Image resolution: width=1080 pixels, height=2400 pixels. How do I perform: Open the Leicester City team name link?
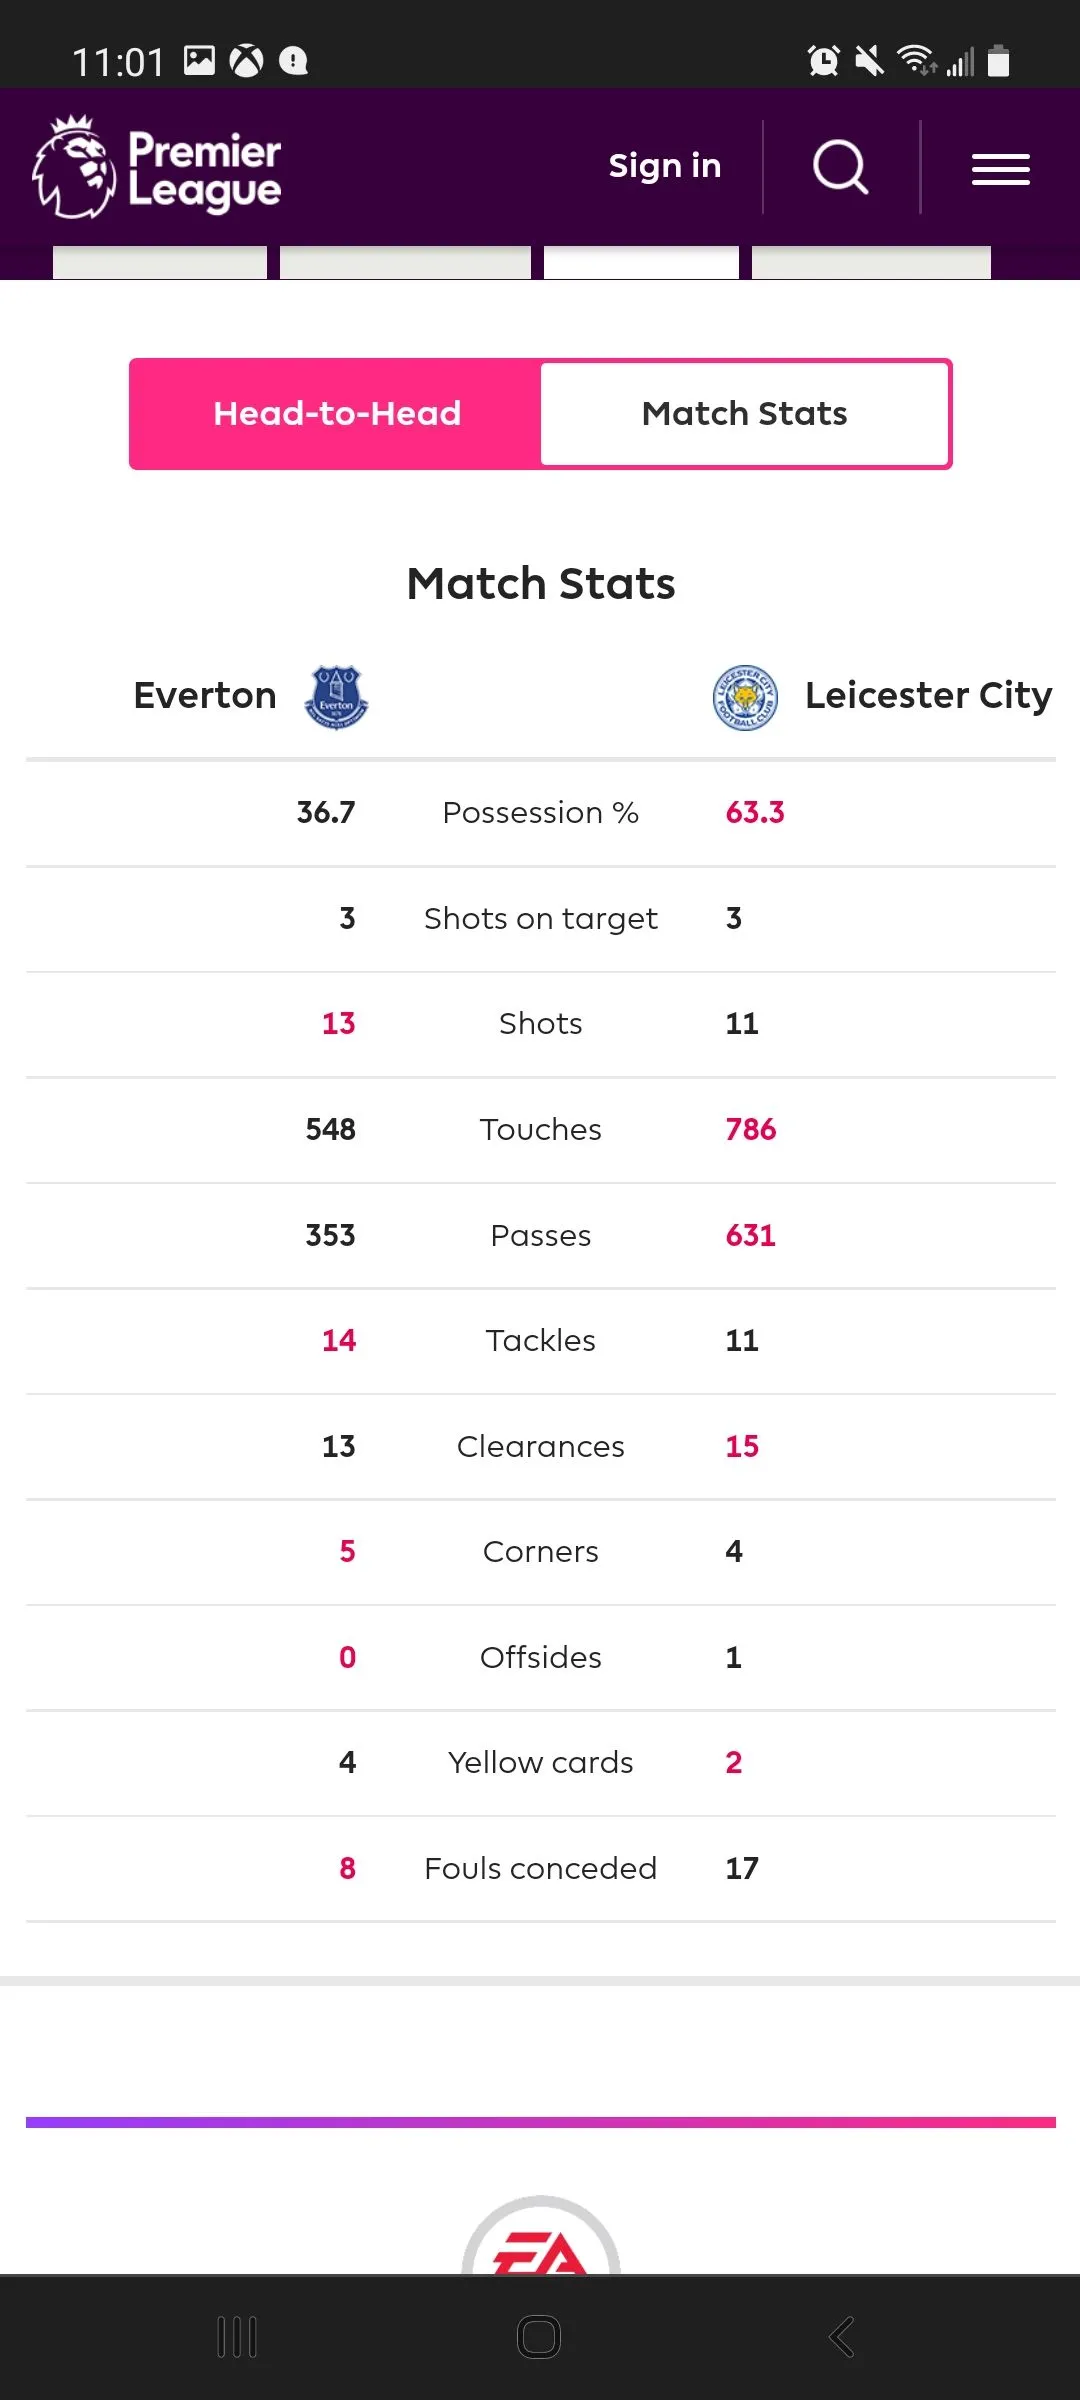(928, 696)
